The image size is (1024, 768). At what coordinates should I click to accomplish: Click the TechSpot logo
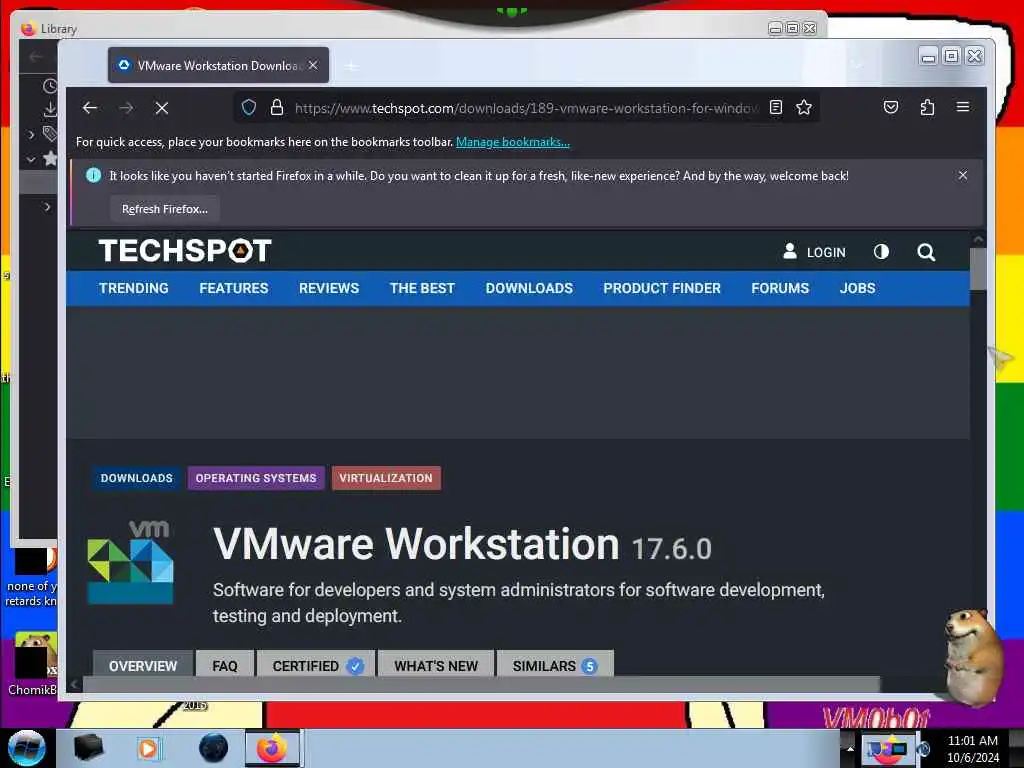(x=185, y=251)
